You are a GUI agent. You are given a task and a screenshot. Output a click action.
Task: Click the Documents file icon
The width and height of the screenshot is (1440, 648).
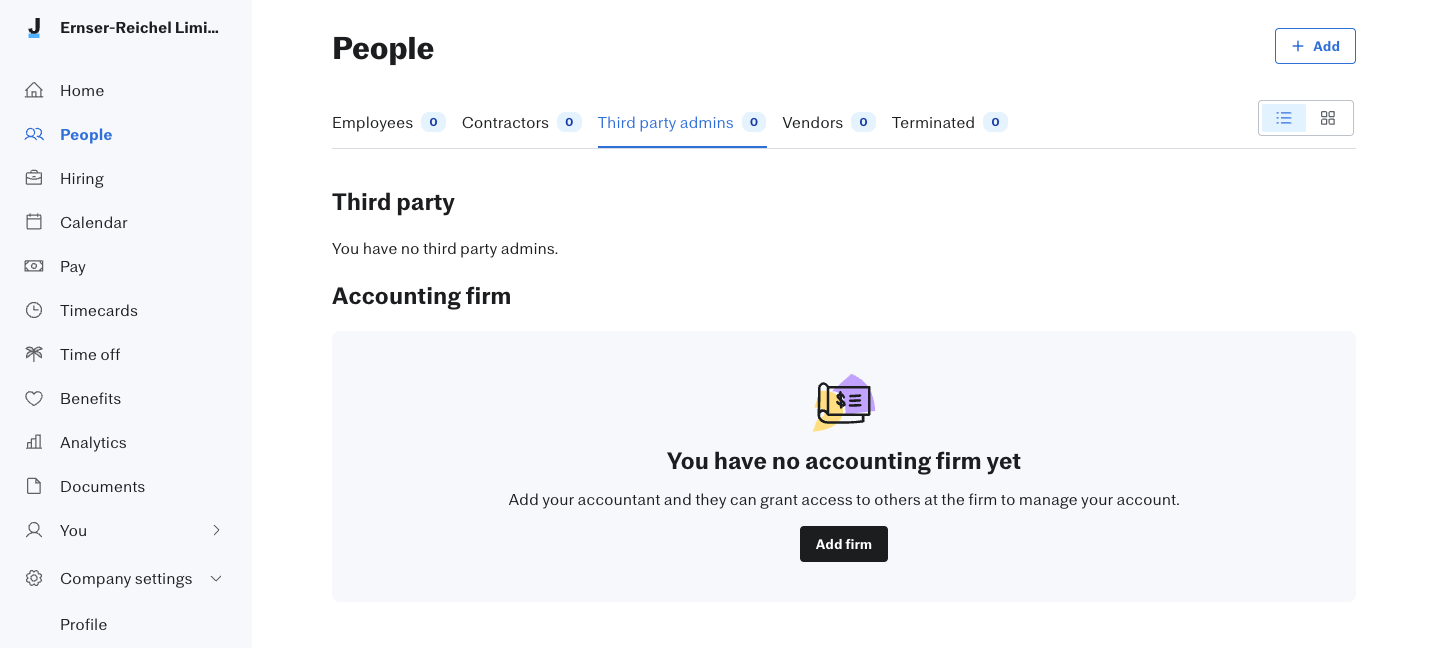click(x=34, y=486)
